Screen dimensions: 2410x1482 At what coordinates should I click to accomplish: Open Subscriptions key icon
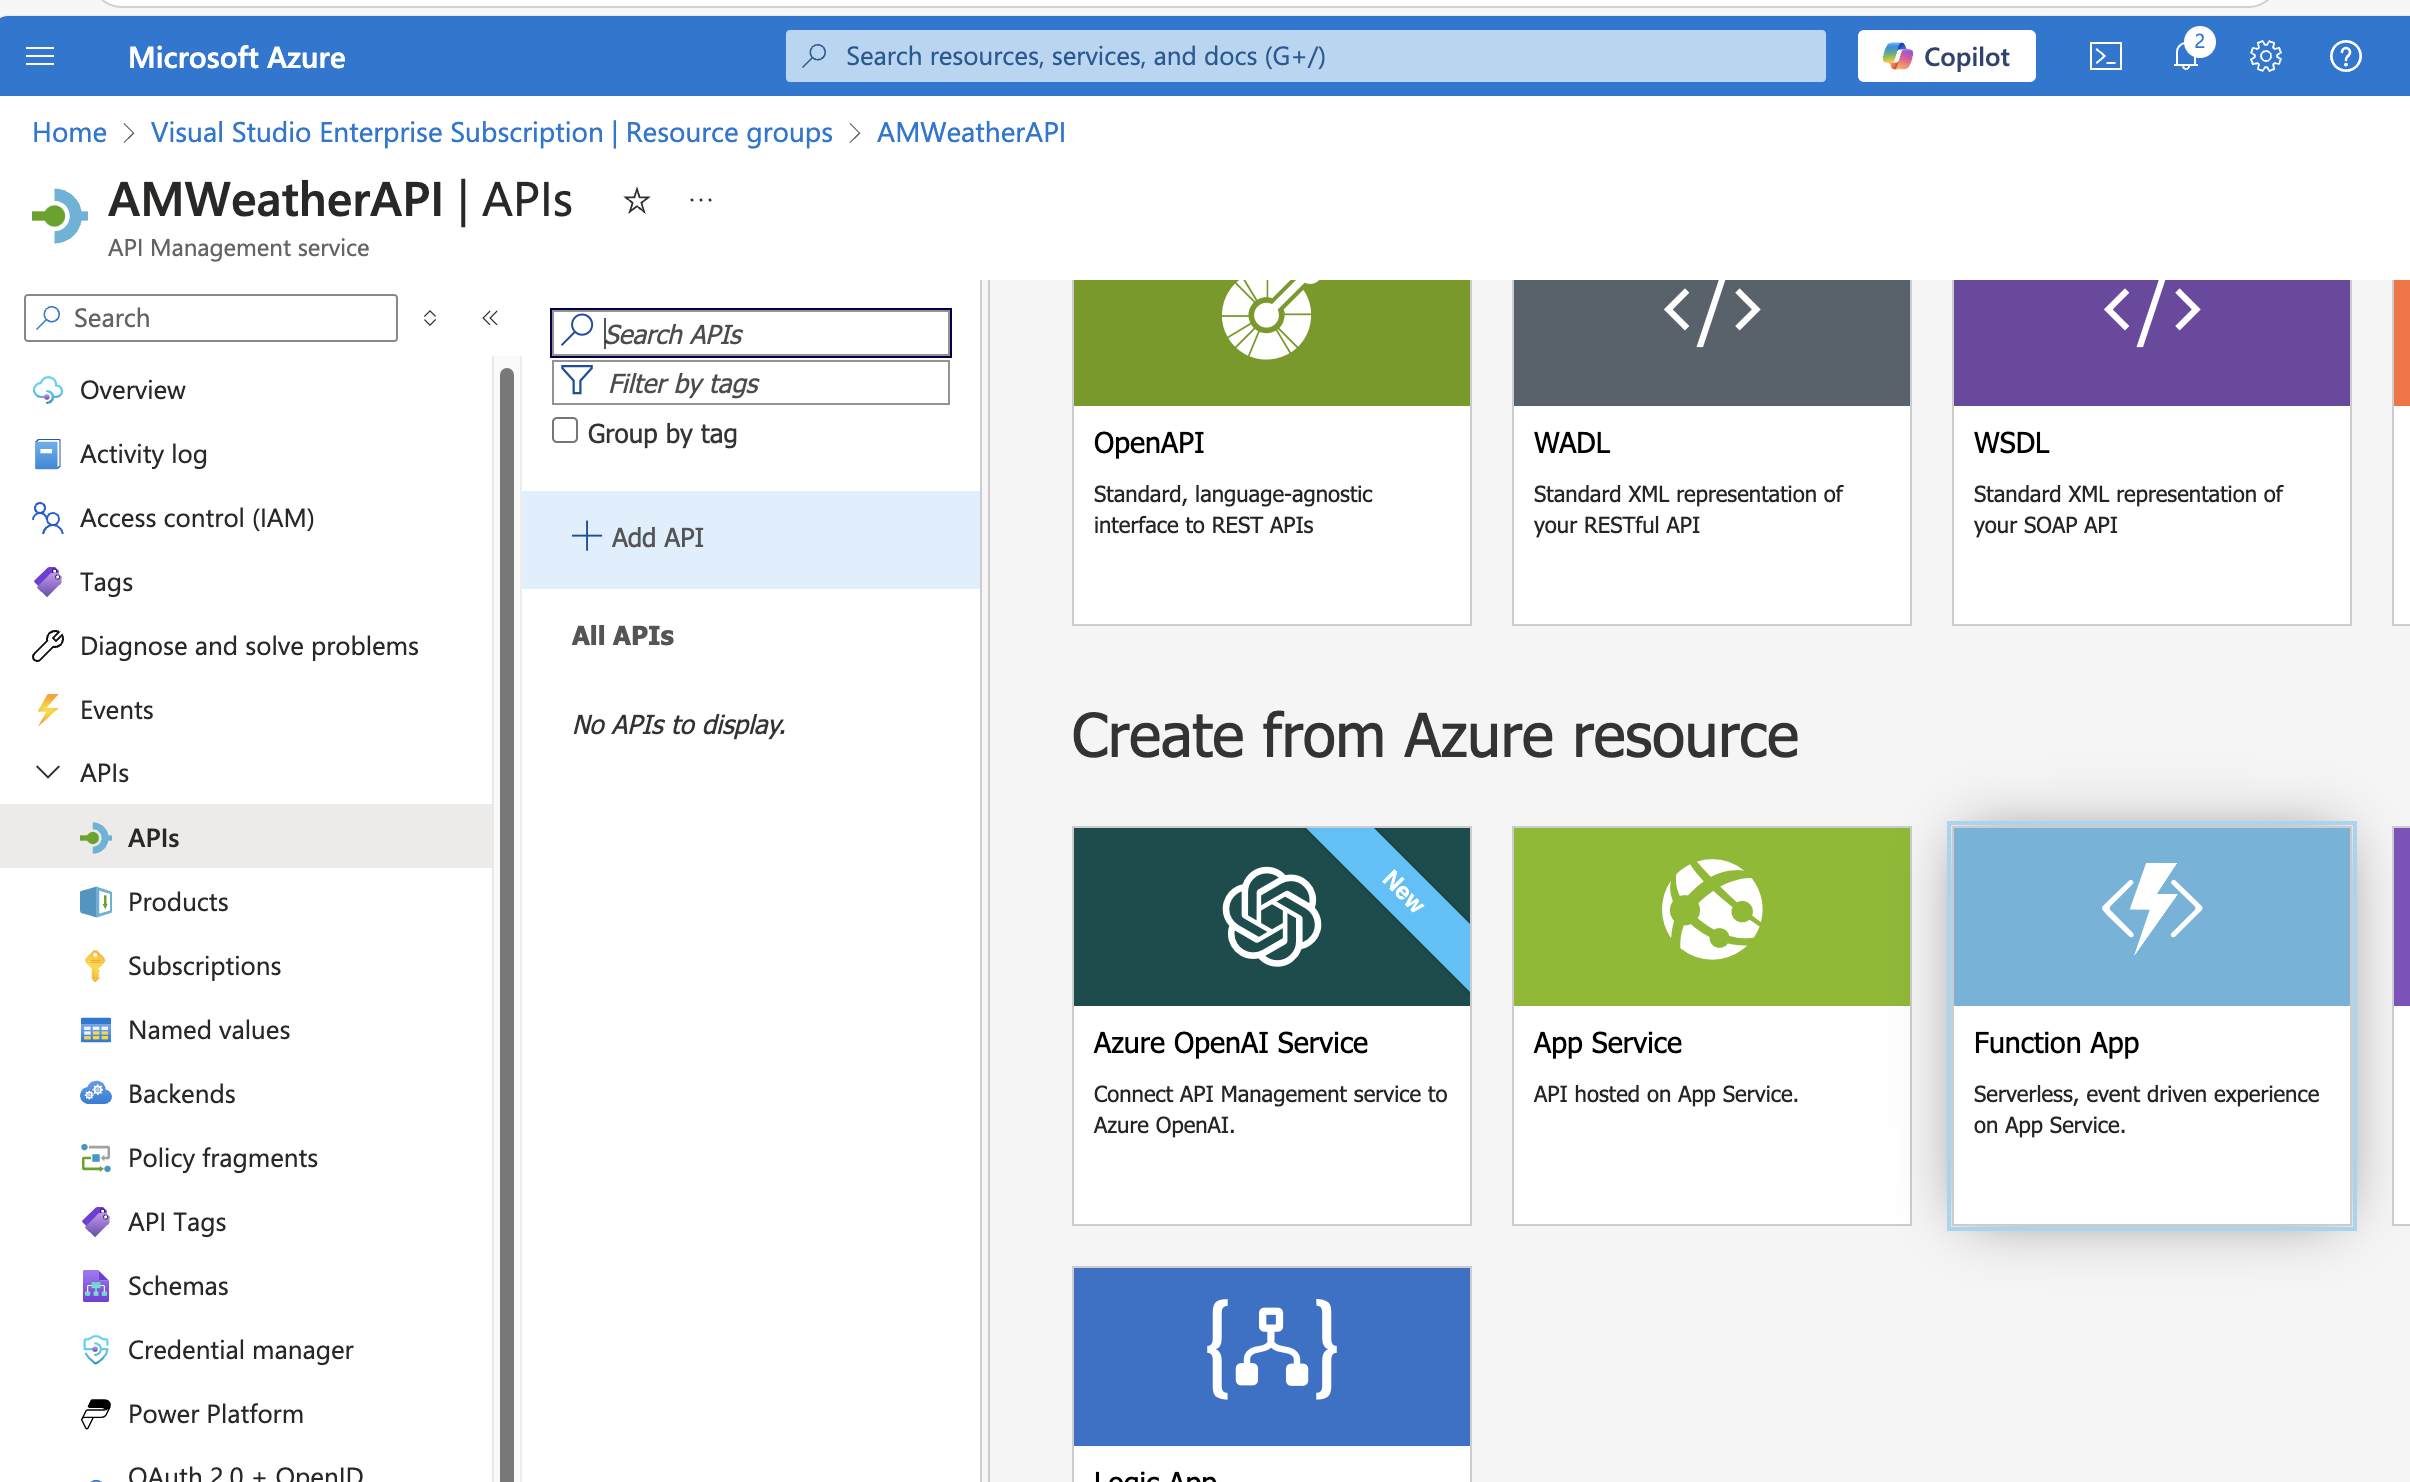coord(95,966)
